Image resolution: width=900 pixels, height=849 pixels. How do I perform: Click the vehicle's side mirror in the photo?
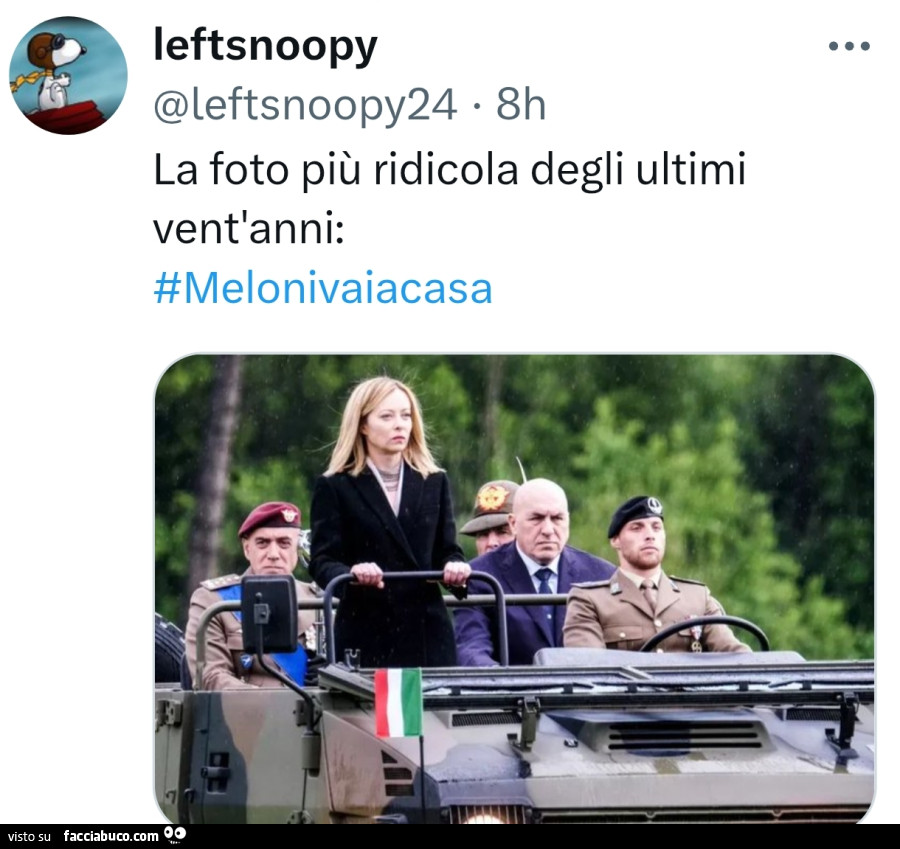(x=269, y=614)
